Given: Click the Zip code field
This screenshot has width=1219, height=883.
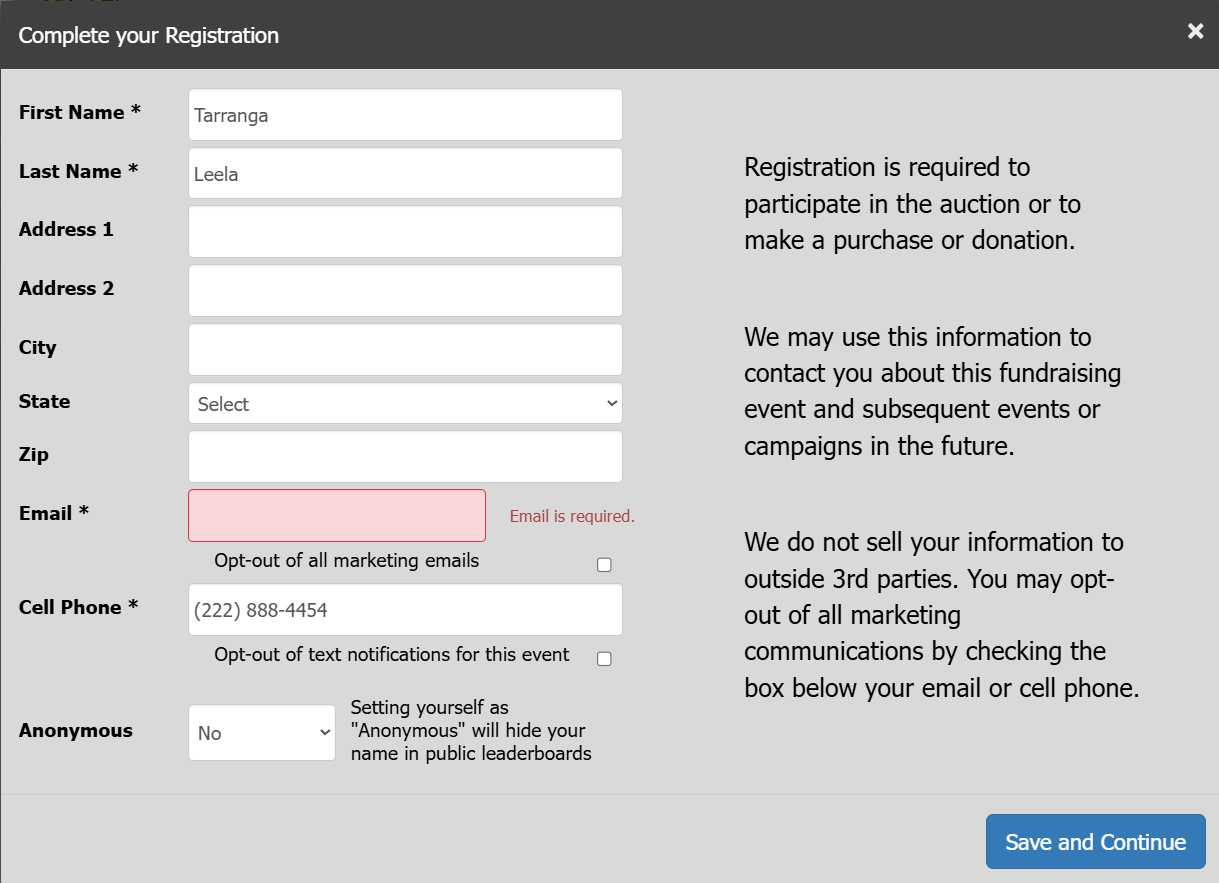Looking at the screenshot, I should coord(405,457).
